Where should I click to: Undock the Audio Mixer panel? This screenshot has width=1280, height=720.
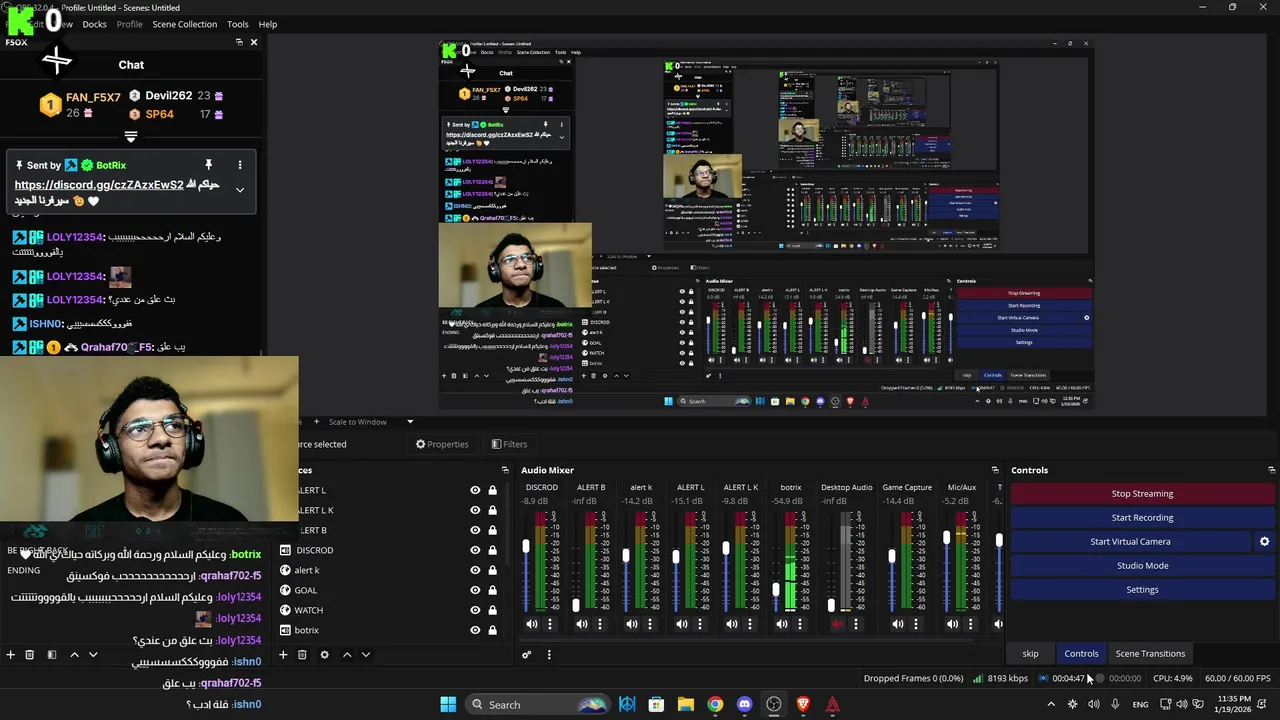point(995,470)
